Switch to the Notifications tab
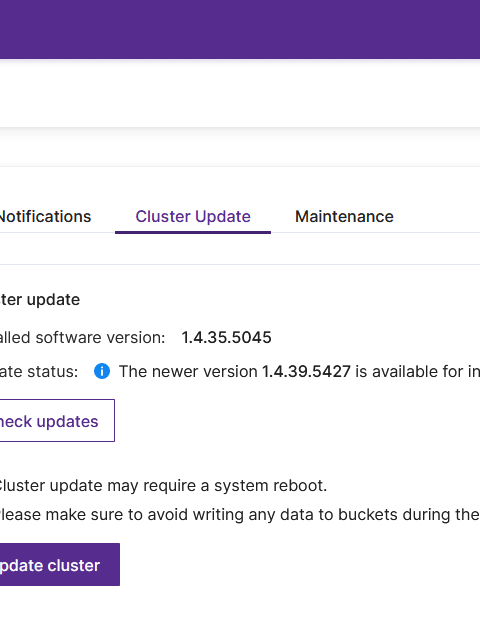Image resolution: width=480 pixels, height=641 pixels. pos(45,216)
